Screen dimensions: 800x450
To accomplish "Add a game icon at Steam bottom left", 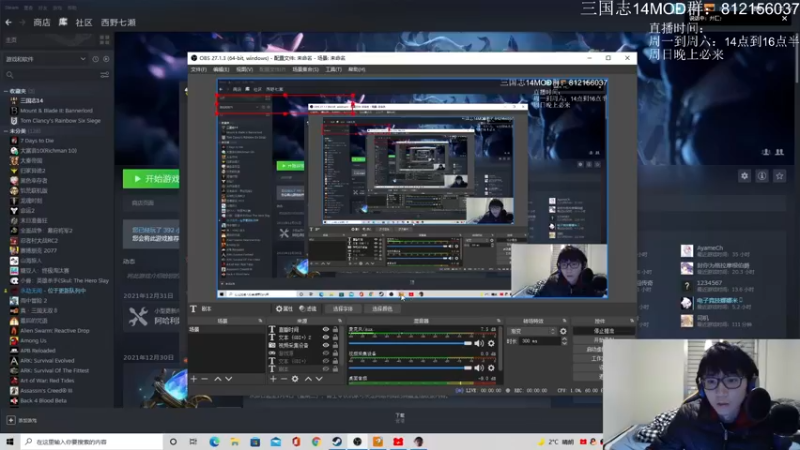I will coord(11,420).
